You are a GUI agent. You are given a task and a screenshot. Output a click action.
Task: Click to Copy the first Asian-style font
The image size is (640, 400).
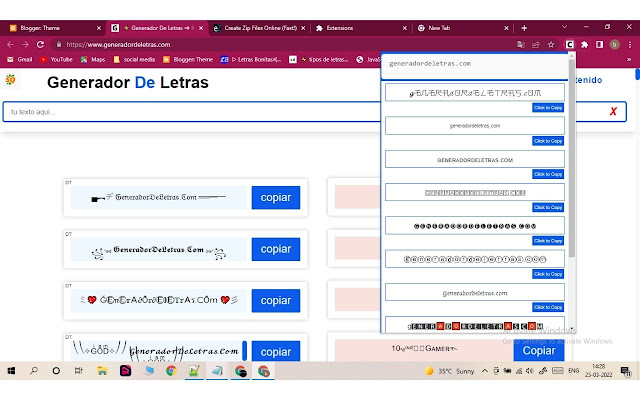click(x=548, y=108)
